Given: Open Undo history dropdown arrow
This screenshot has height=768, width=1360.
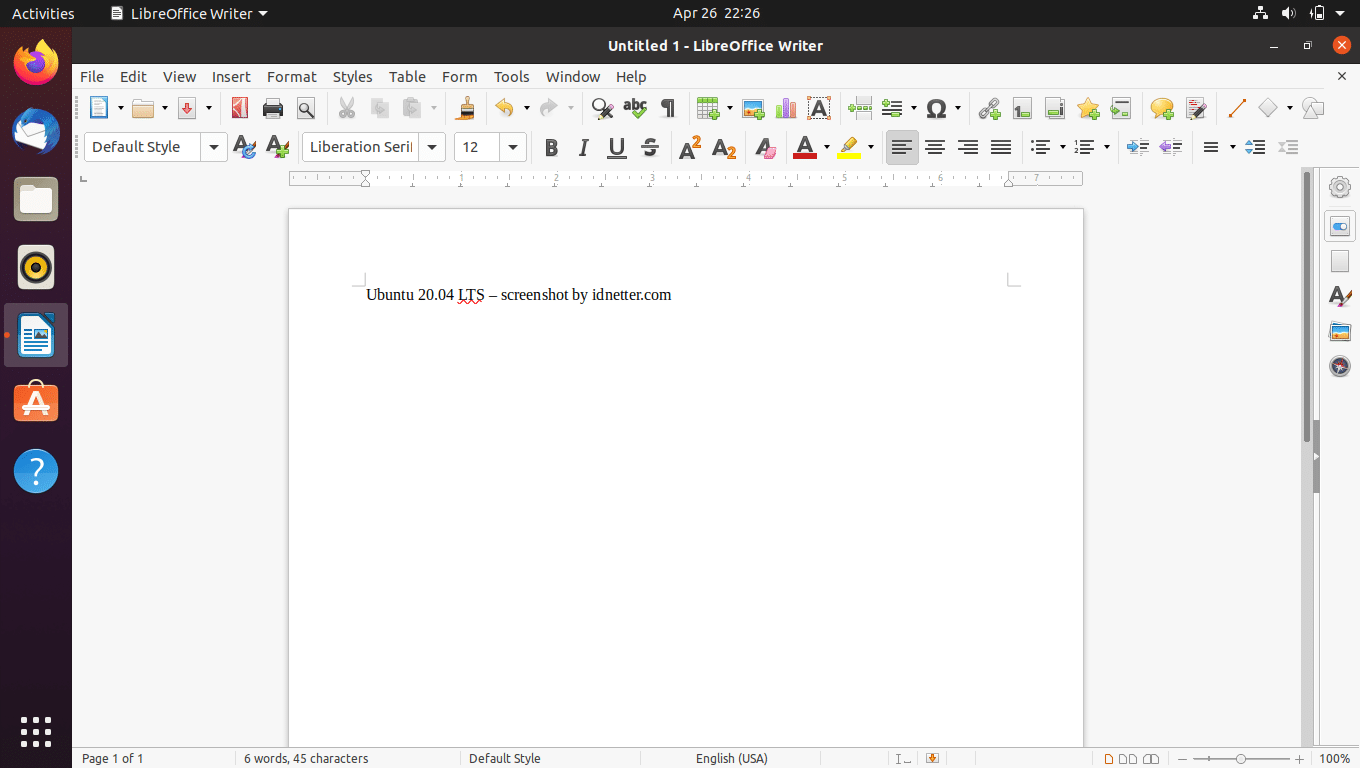Looking at the screenshot, I should (x=527, y=108).
